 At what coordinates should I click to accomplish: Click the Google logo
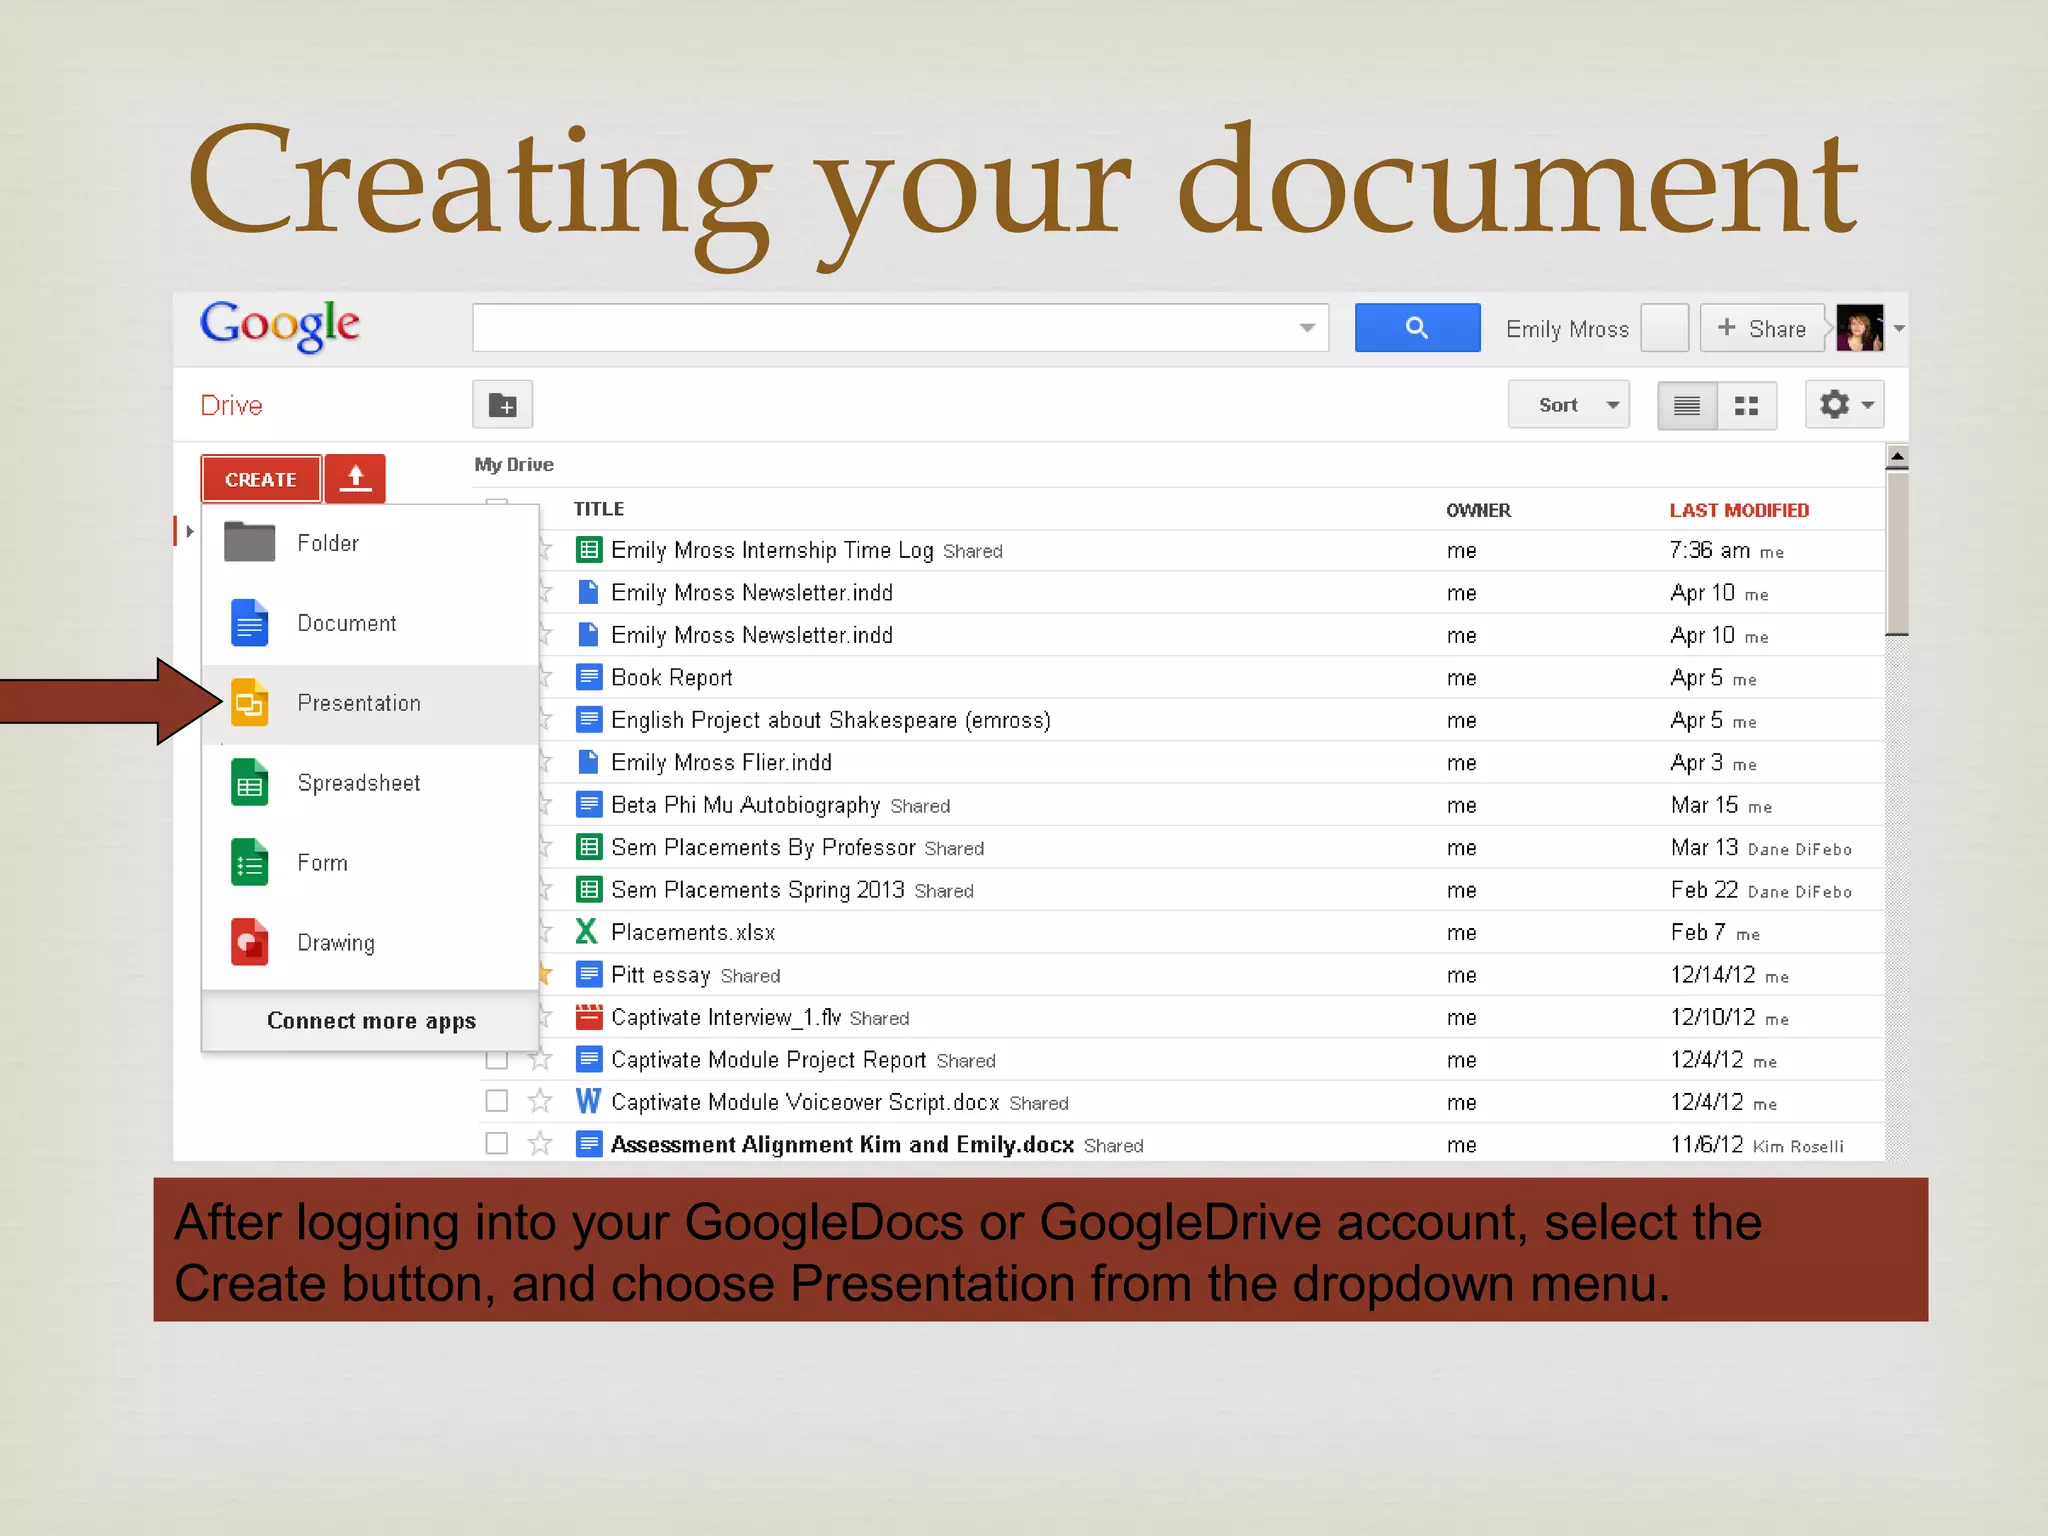(280, 326)
